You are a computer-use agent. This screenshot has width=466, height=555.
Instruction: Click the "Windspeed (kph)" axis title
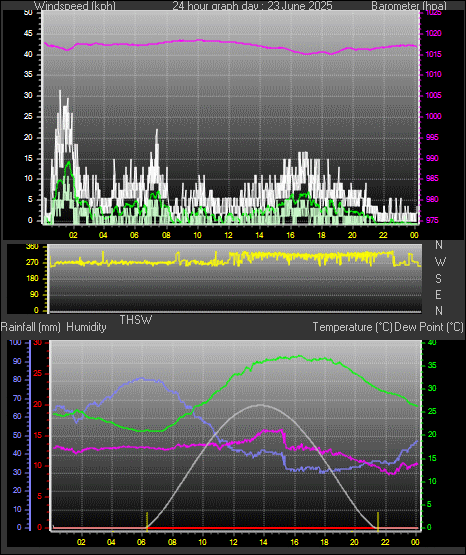pos(75,6)
